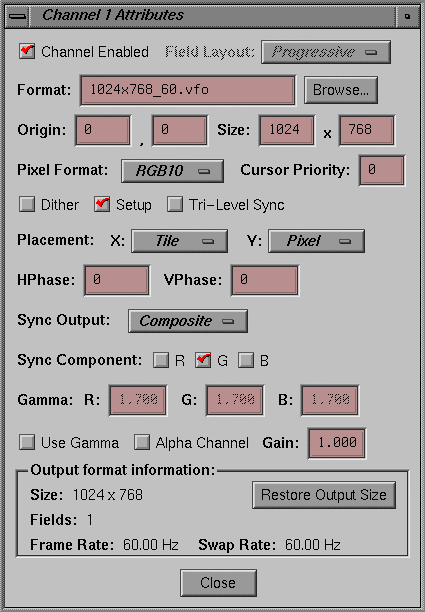This screenshot has width=425, height=612.
Task: Click the first Origin field
Action: 103,130
